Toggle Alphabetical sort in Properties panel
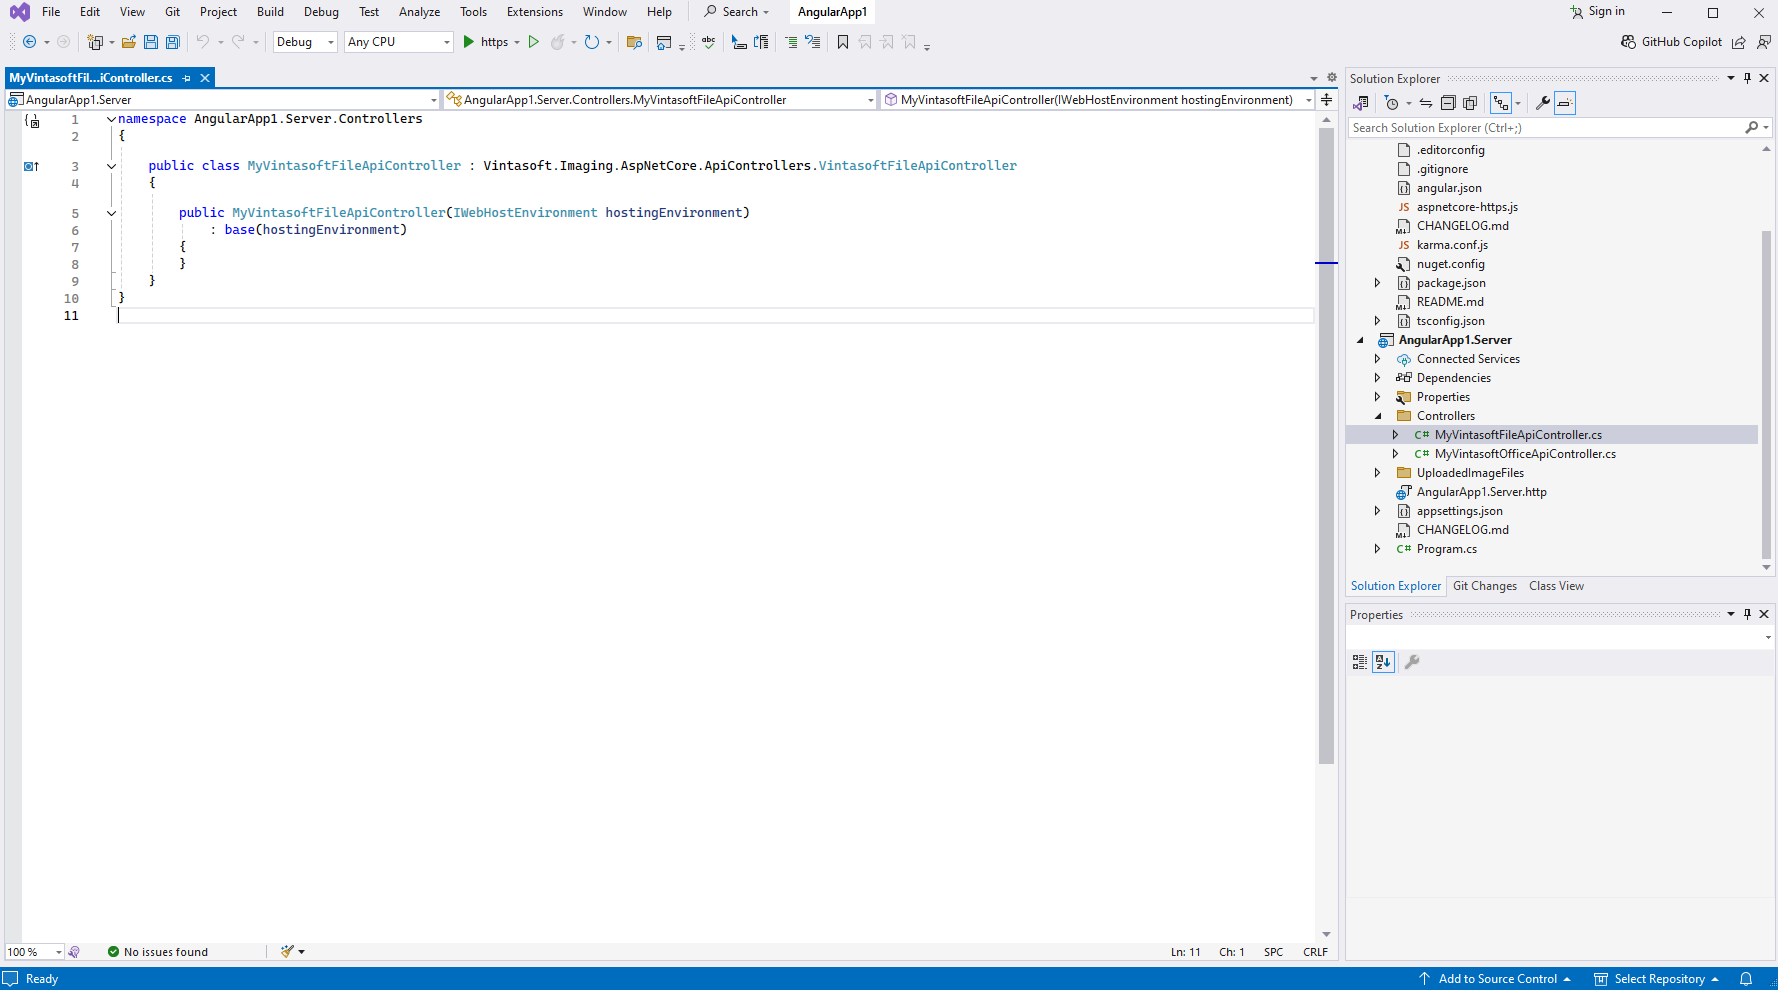Screen dimensions: 1778x990 [1383, 662]
